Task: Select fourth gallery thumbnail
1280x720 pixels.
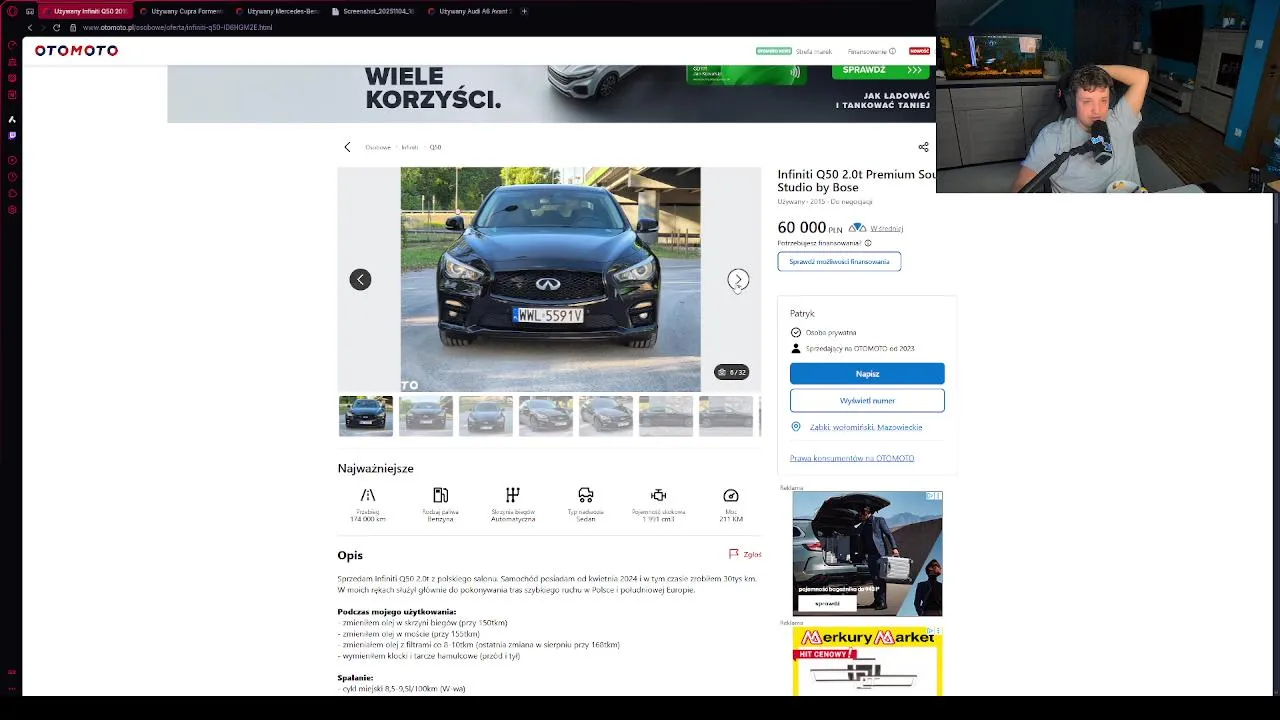Action: 546,416
